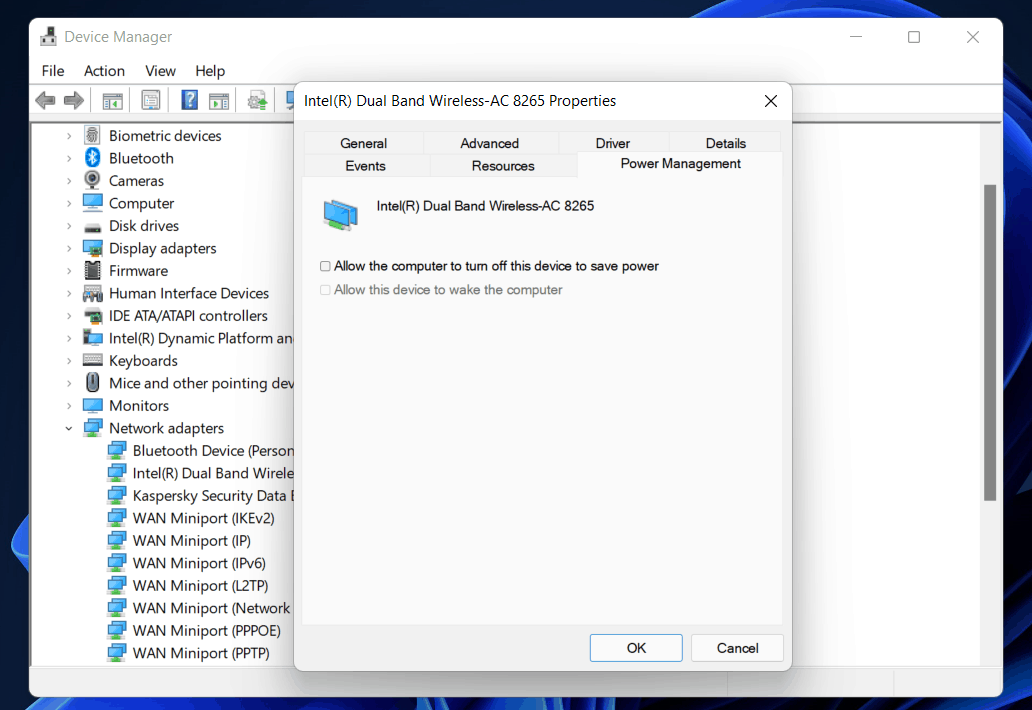
Task: Click the Keyboards category icon
Action: pyautogui.click(x=93, y=361)
